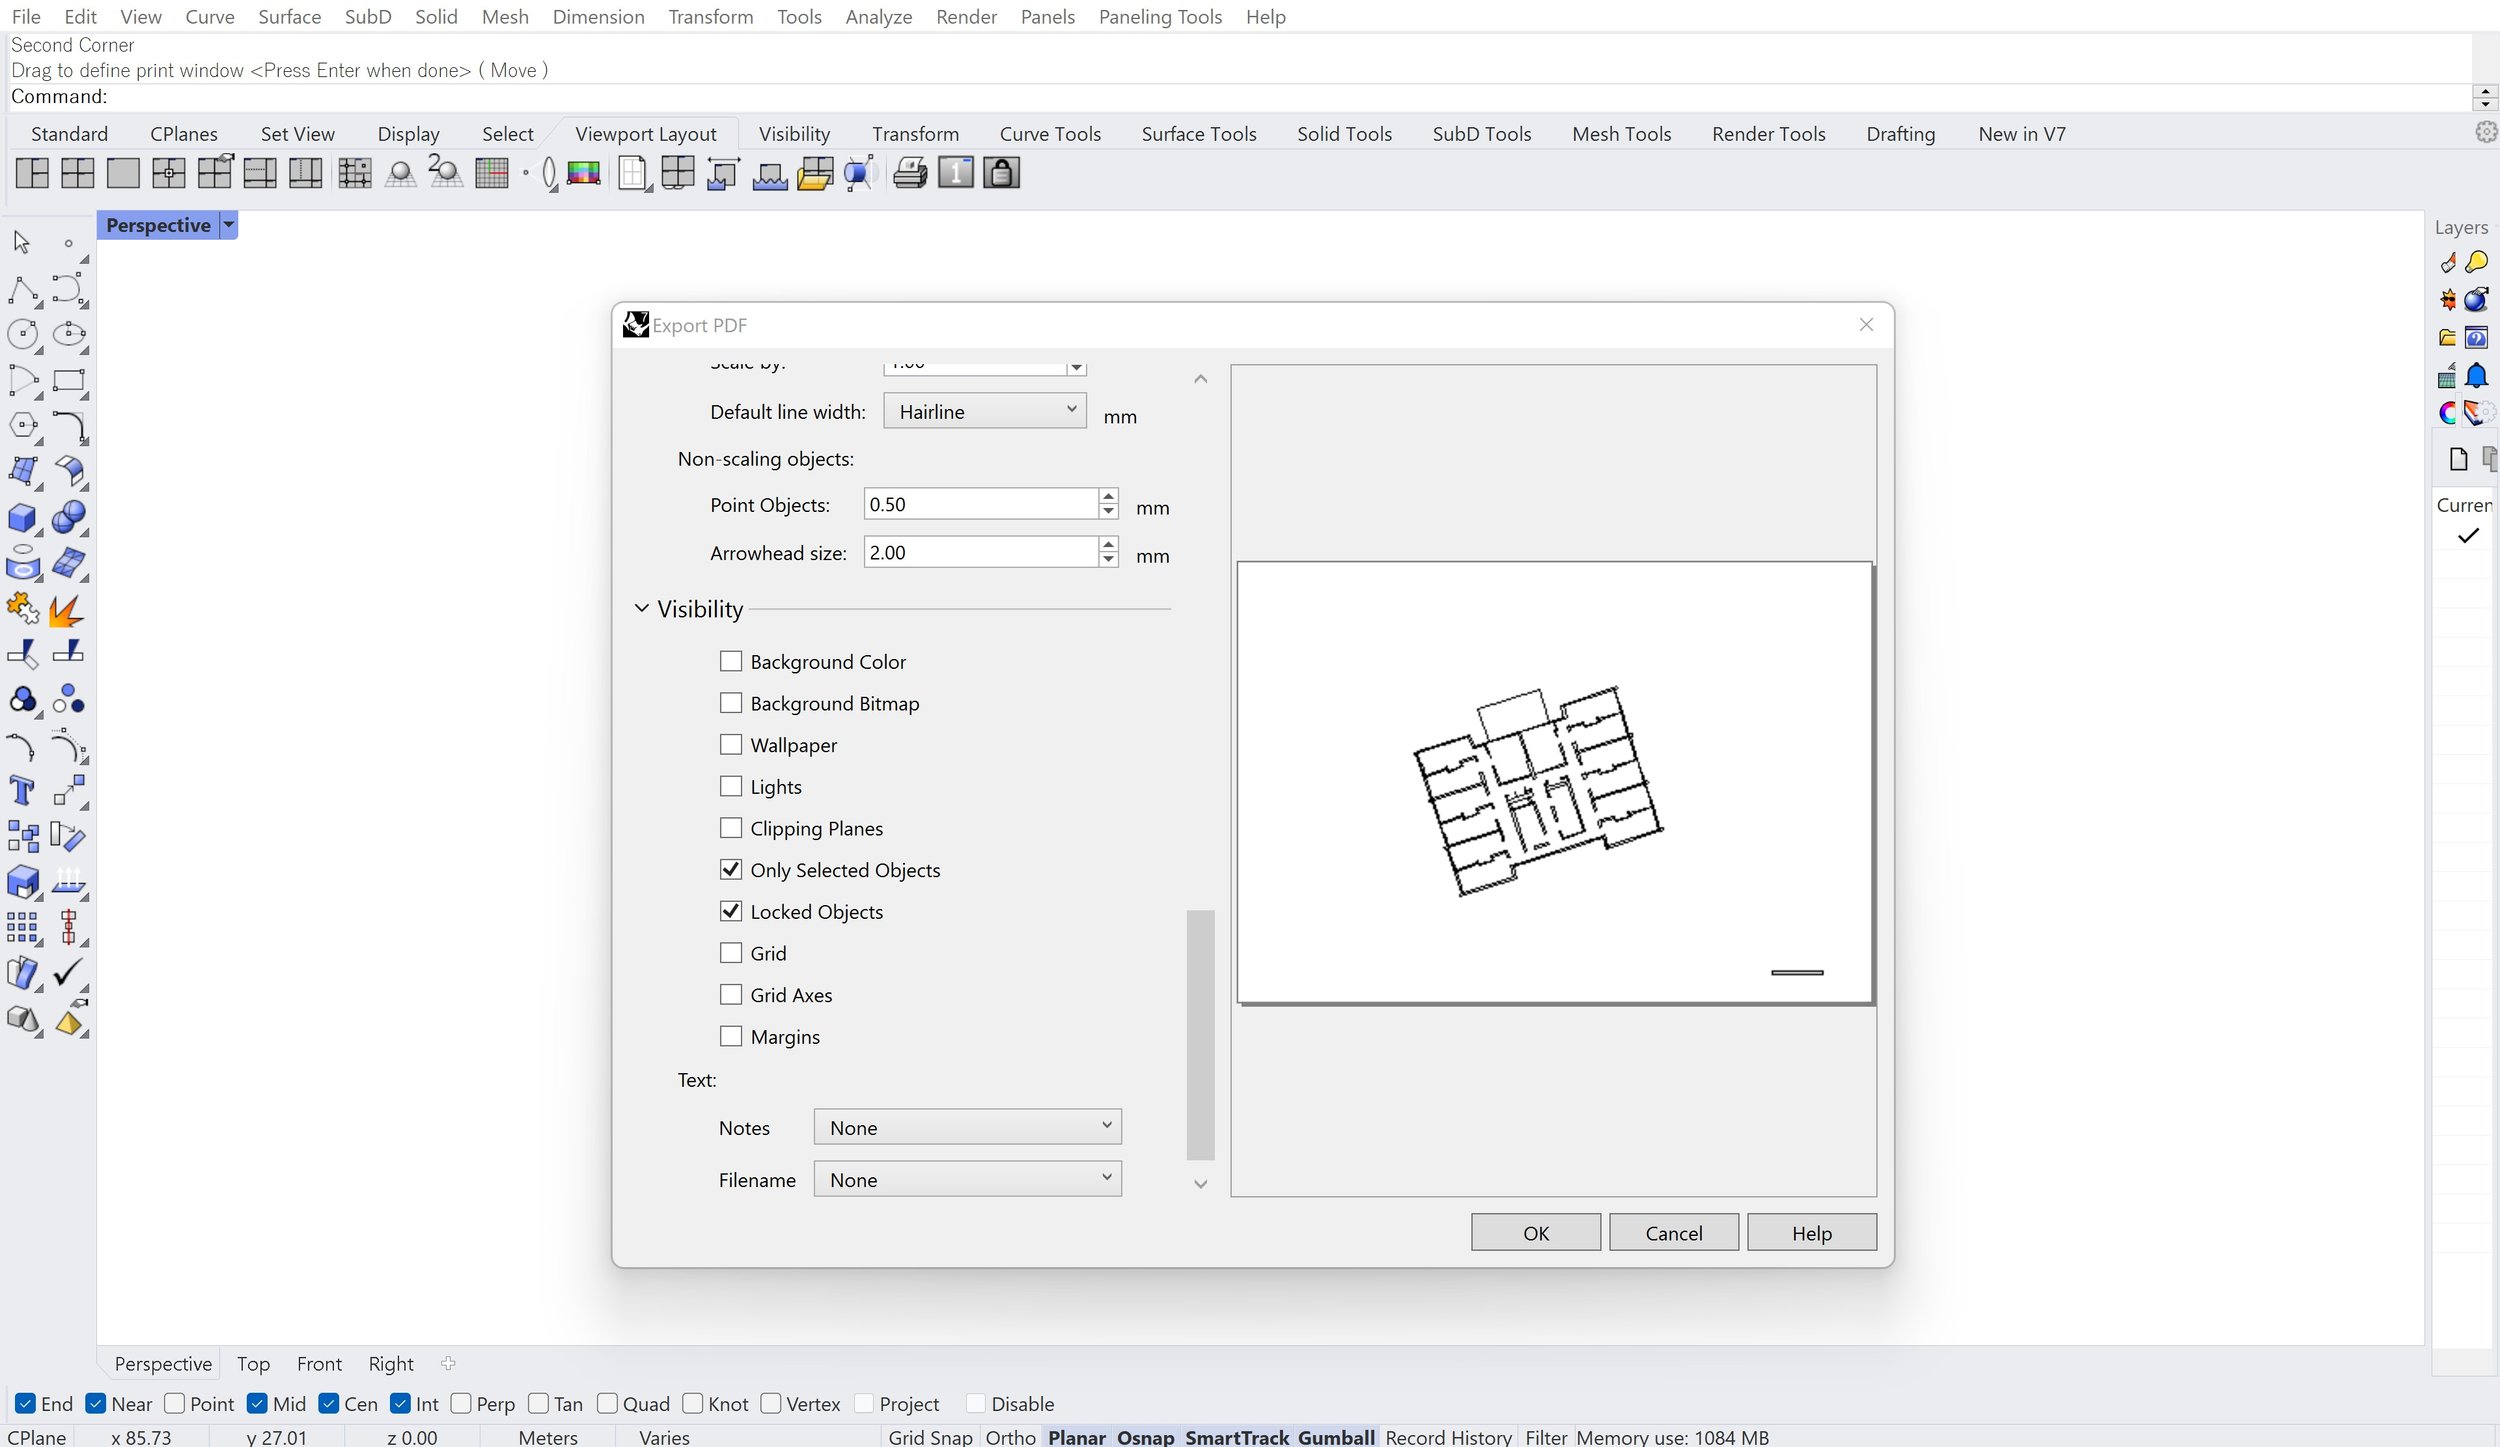2500x1447 pixels.
Task: Click the 4 Viewports layout icon
Action: coord(77,174)
